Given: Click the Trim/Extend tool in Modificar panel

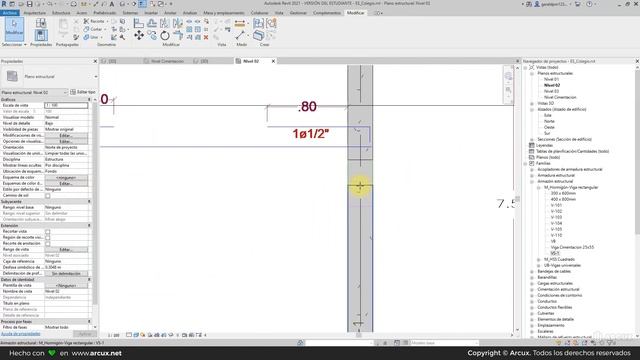Looking at the screenshot, I should pos(178,36).
